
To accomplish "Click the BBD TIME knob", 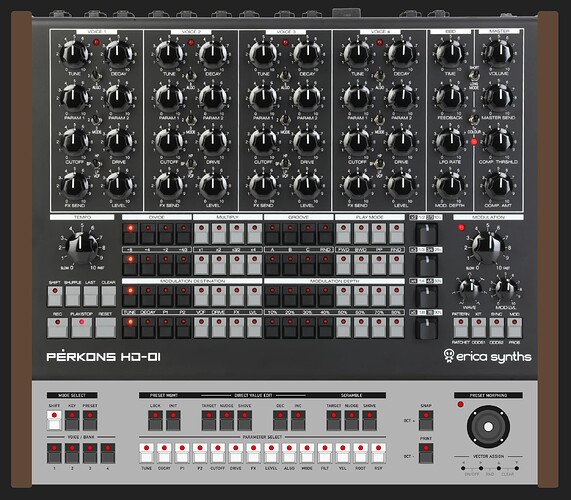I will [x=450, y=53].
